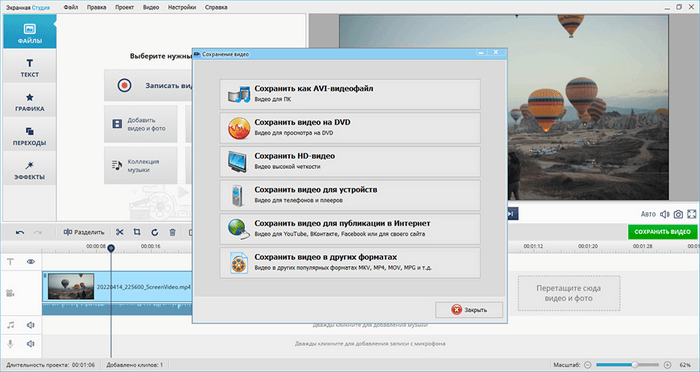Open the Текст sidebar tab
Viewport: 700px width, 372px height.
(29, 66)
